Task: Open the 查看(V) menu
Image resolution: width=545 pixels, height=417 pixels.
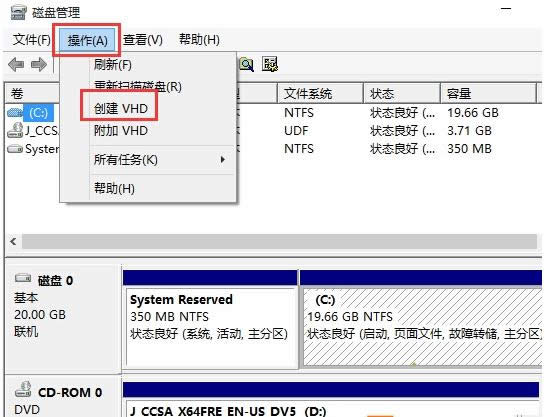Action: 143,40
